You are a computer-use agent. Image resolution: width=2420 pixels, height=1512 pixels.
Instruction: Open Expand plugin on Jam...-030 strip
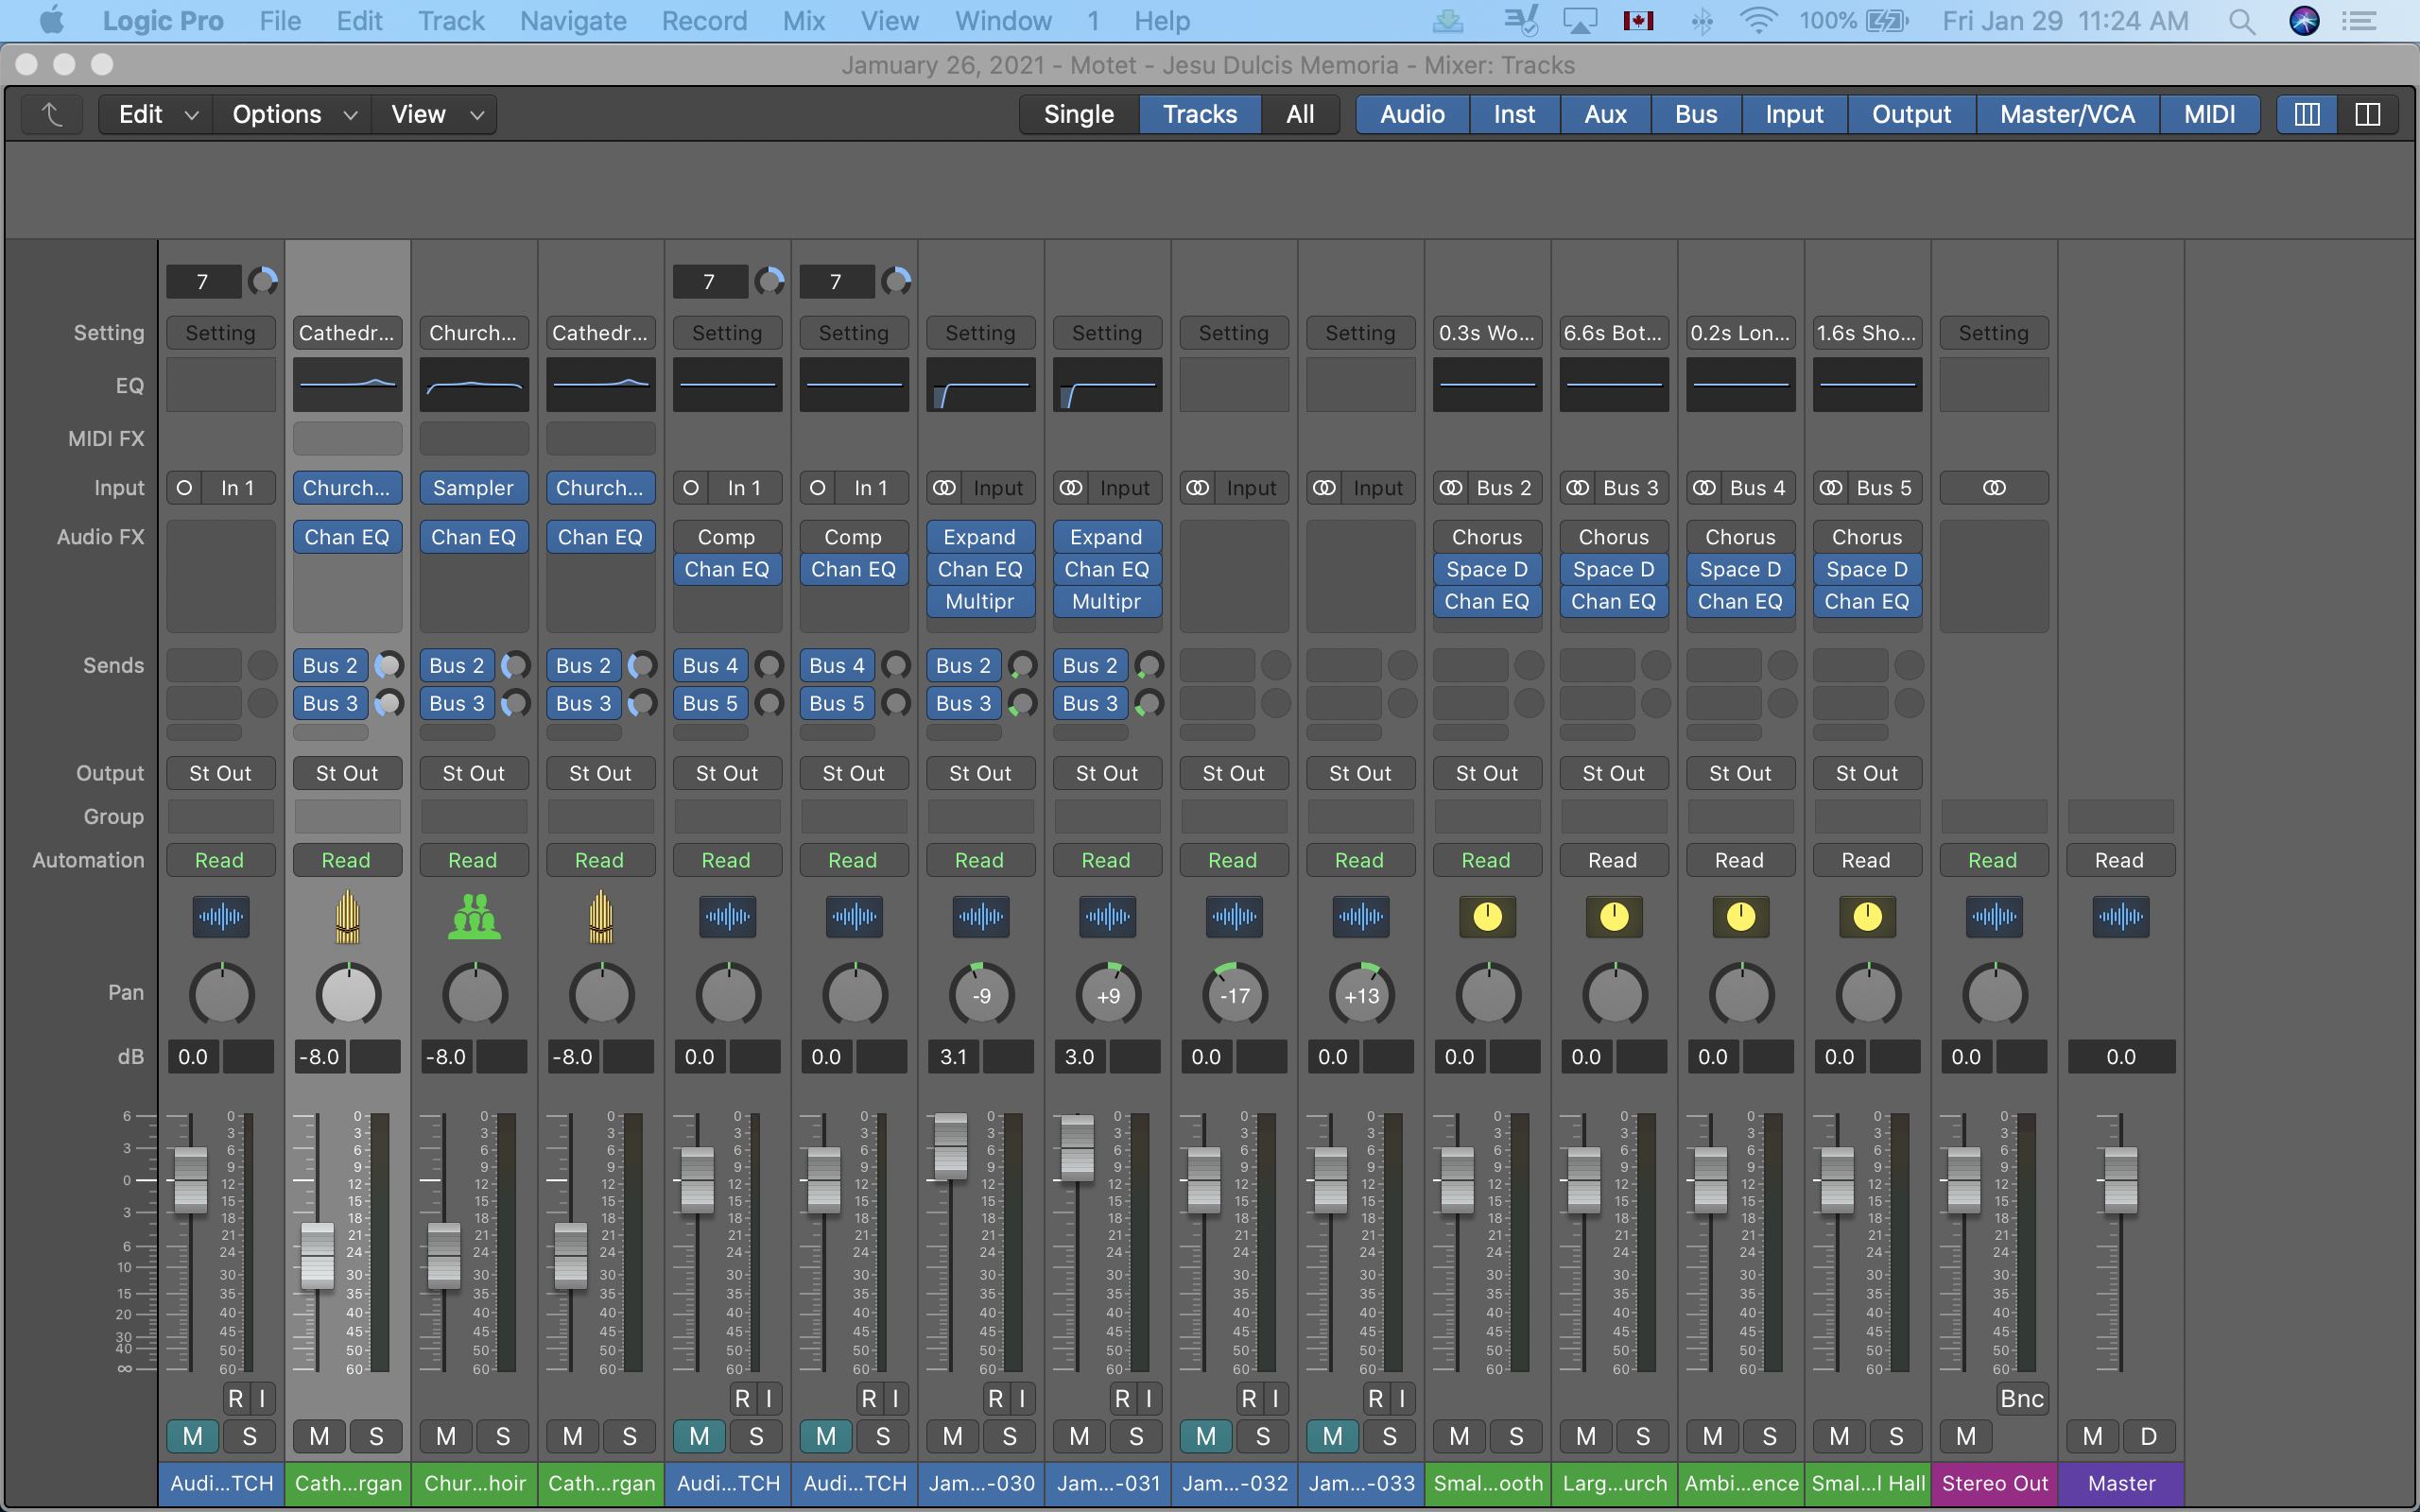981,537
